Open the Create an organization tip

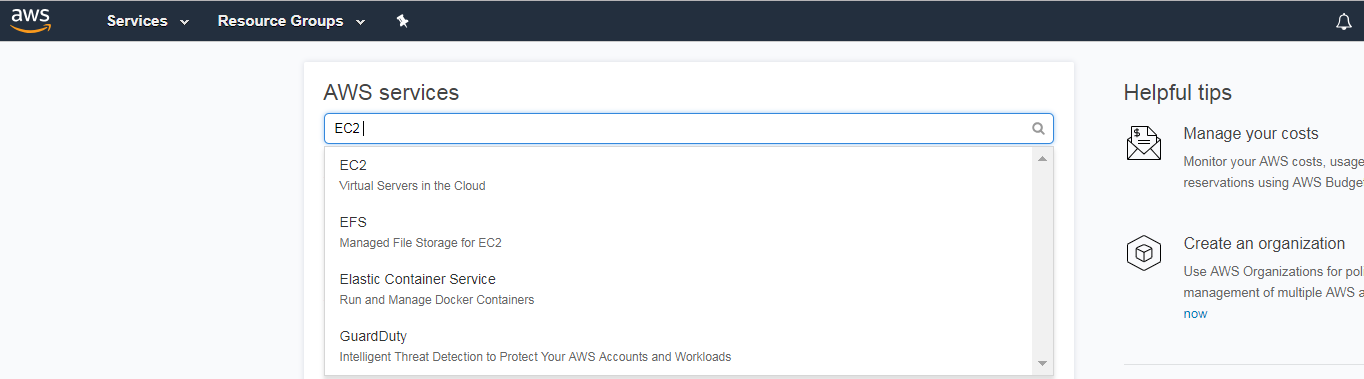pyautogui.click(x=1264, y=243)
